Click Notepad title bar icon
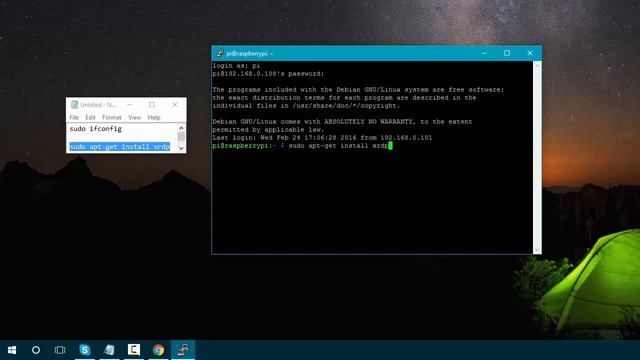The width and height of the screenshot is (640, 360). [x=74, y=104]
